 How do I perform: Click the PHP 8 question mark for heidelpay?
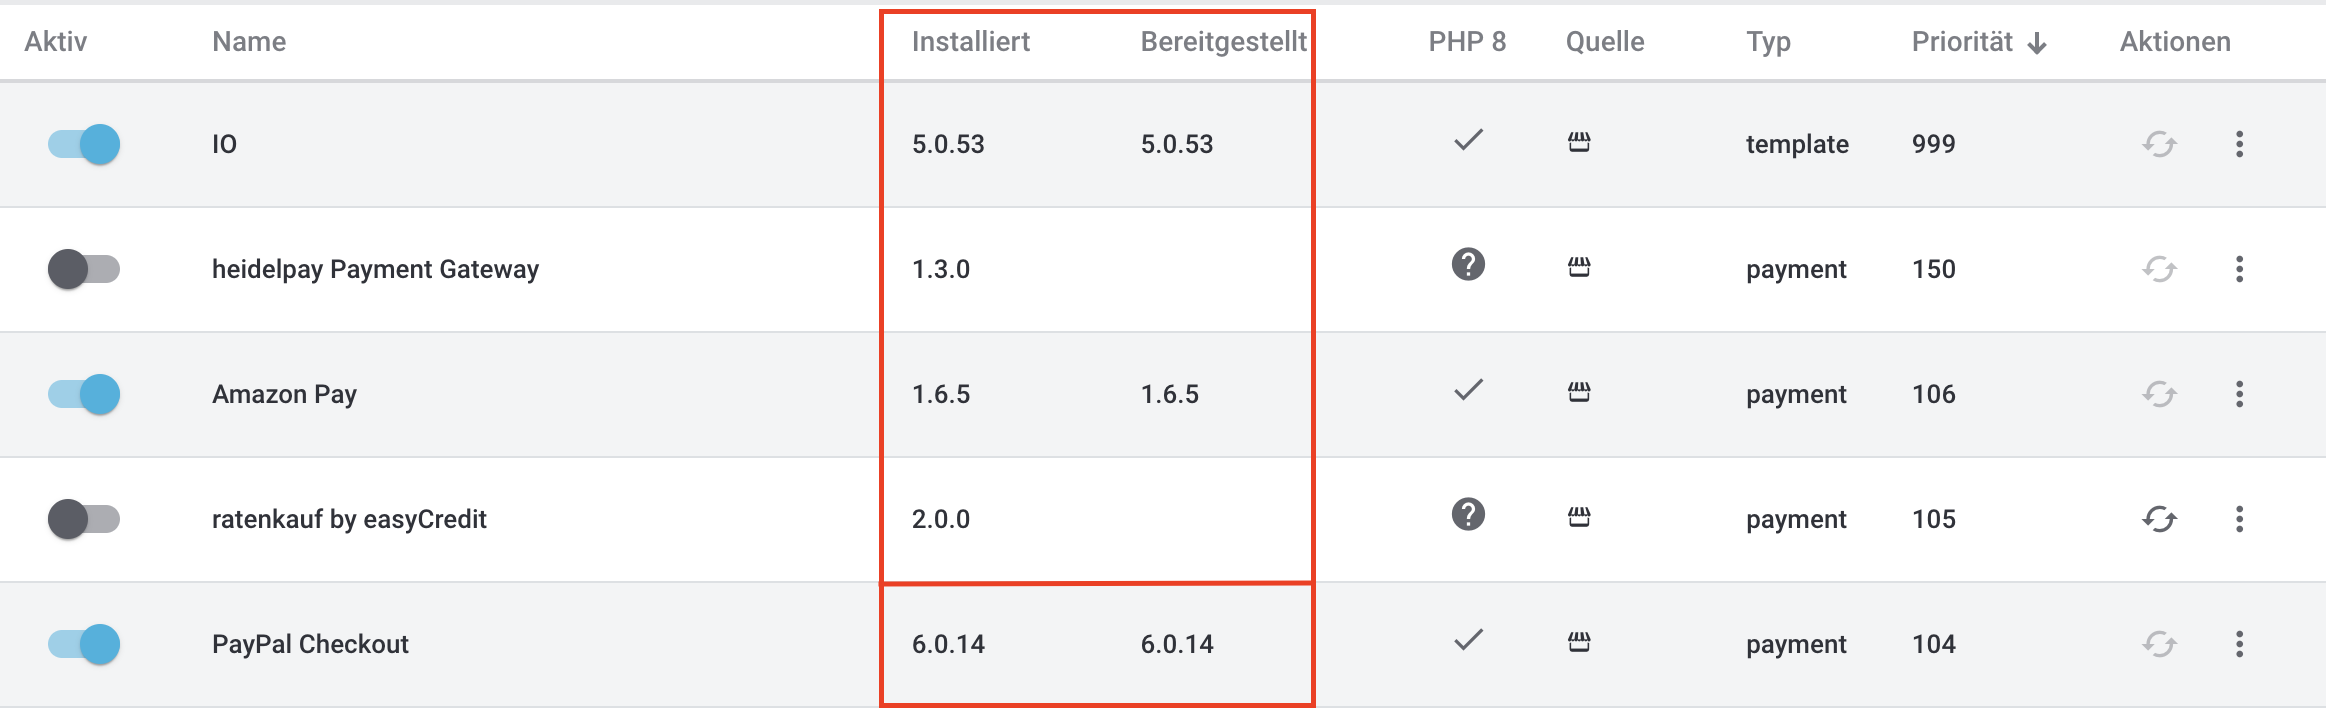point(1468,265)
